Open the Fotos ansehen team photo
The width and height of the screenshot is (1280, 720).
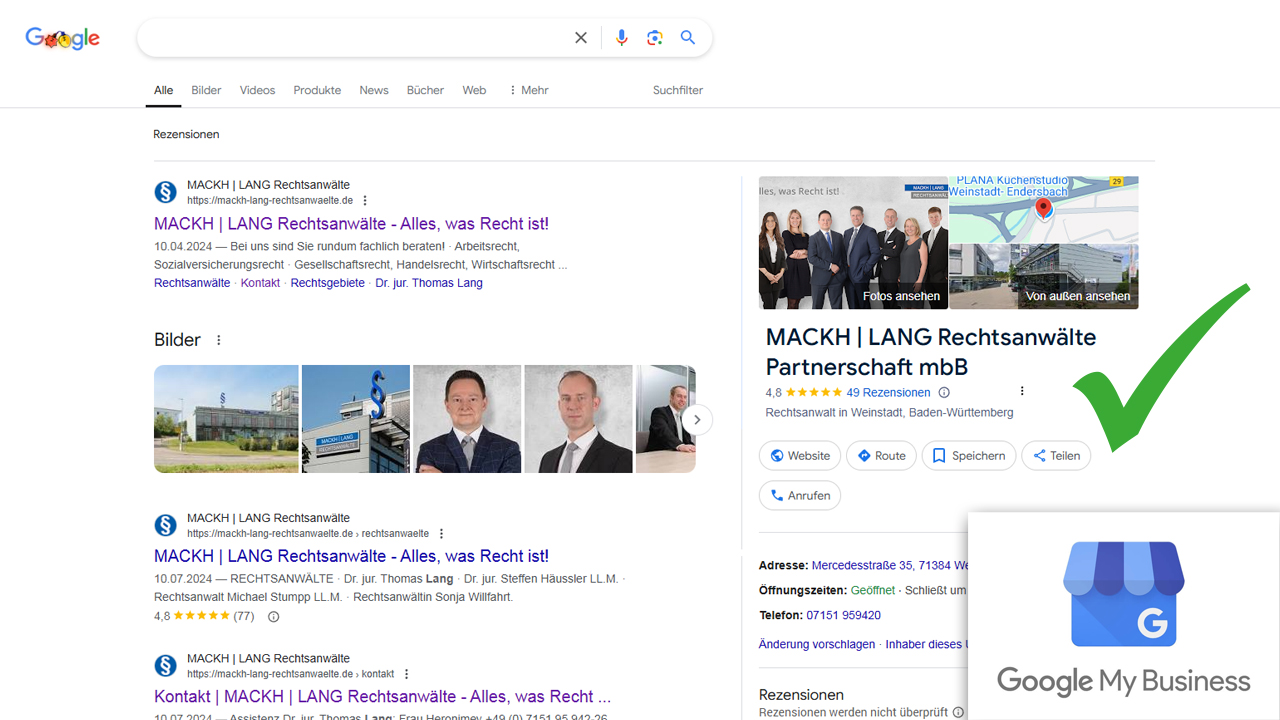coord(853,243)
